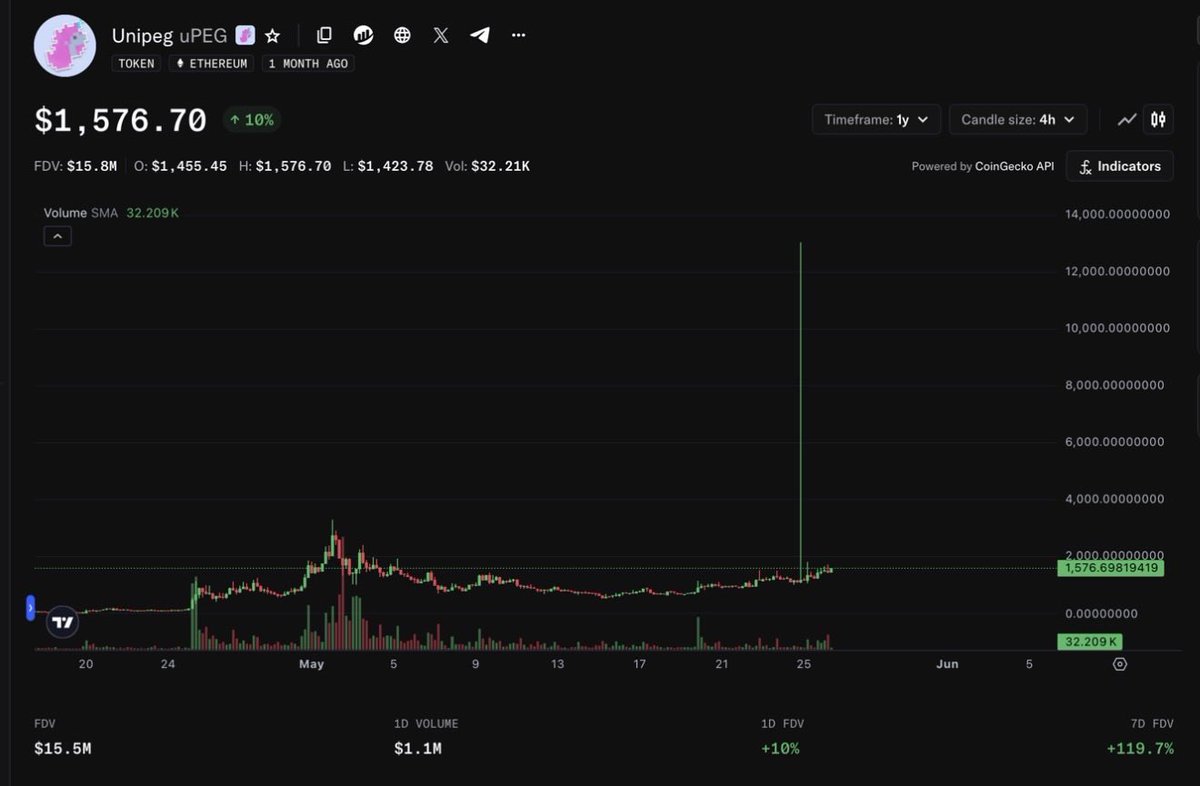Click the Powered by CoinGecko API link

point(983,166)
